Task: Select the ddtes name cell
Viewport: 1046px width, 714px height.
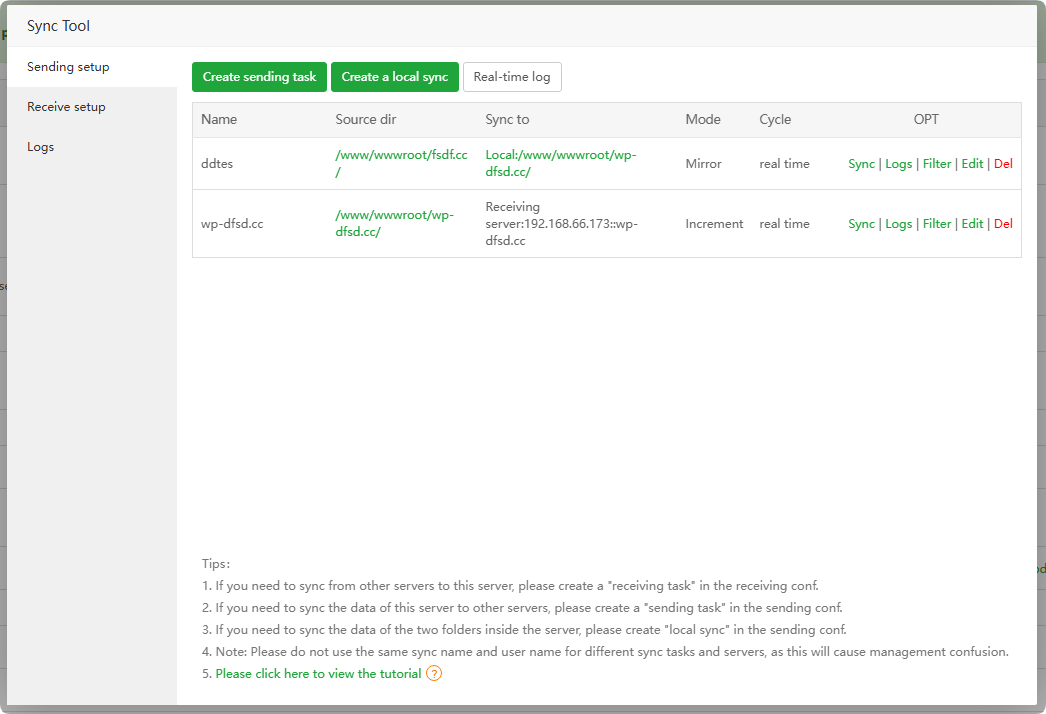Action: pos(217,163)
